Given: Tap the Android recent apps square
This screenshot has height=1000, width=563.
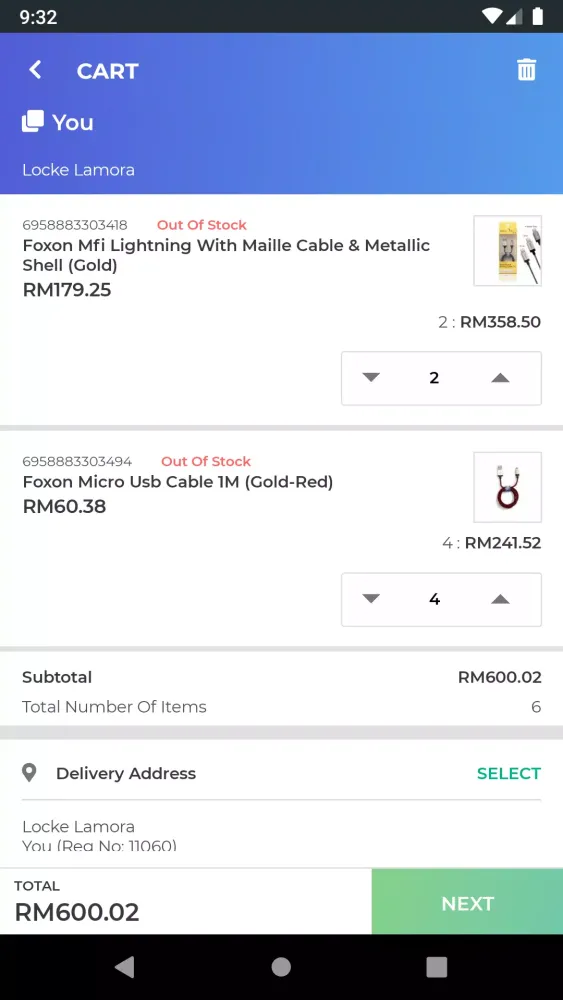Looking at the screenshot, I should click(x=437, y=967).
